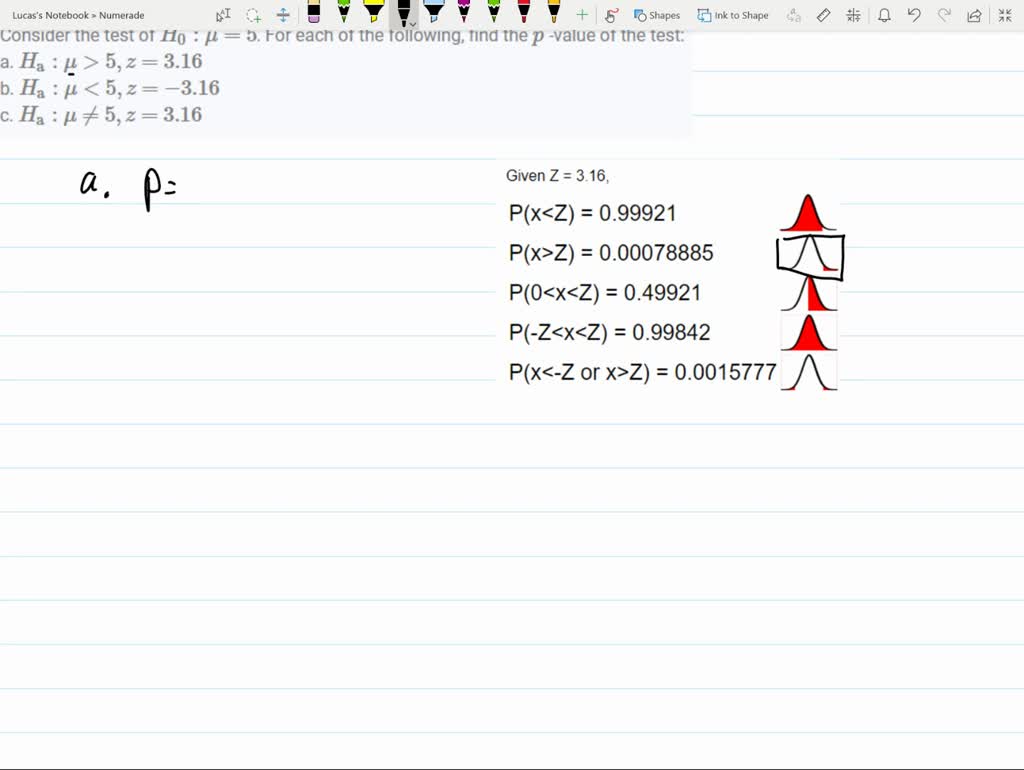Image resolution: width=1024 pixels, height=770 pixels.
Task: Redo the last undone action
Action: (944, 15)
